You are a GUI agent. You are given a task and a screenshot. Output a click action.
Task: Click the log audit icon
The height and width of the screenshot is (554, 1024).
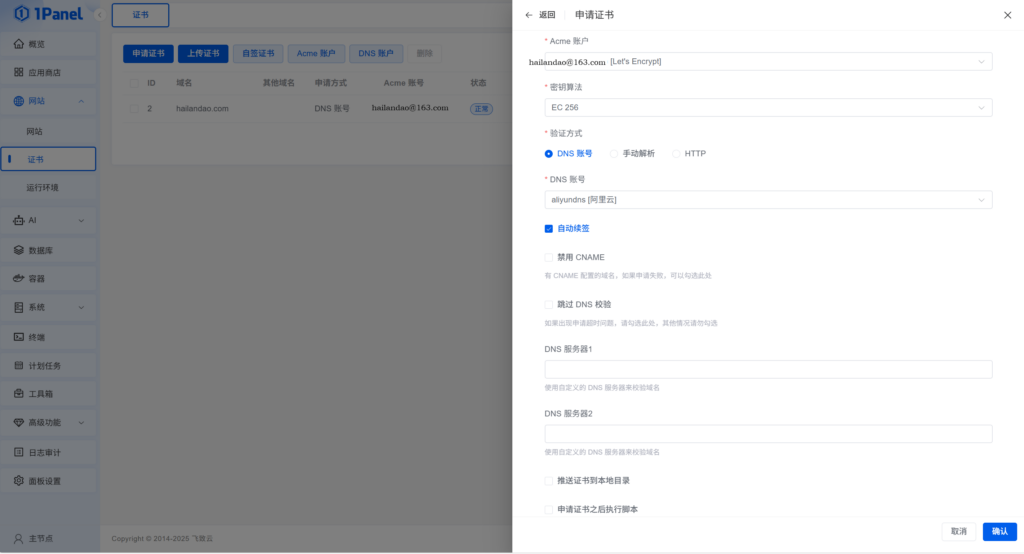pos(18,452)
